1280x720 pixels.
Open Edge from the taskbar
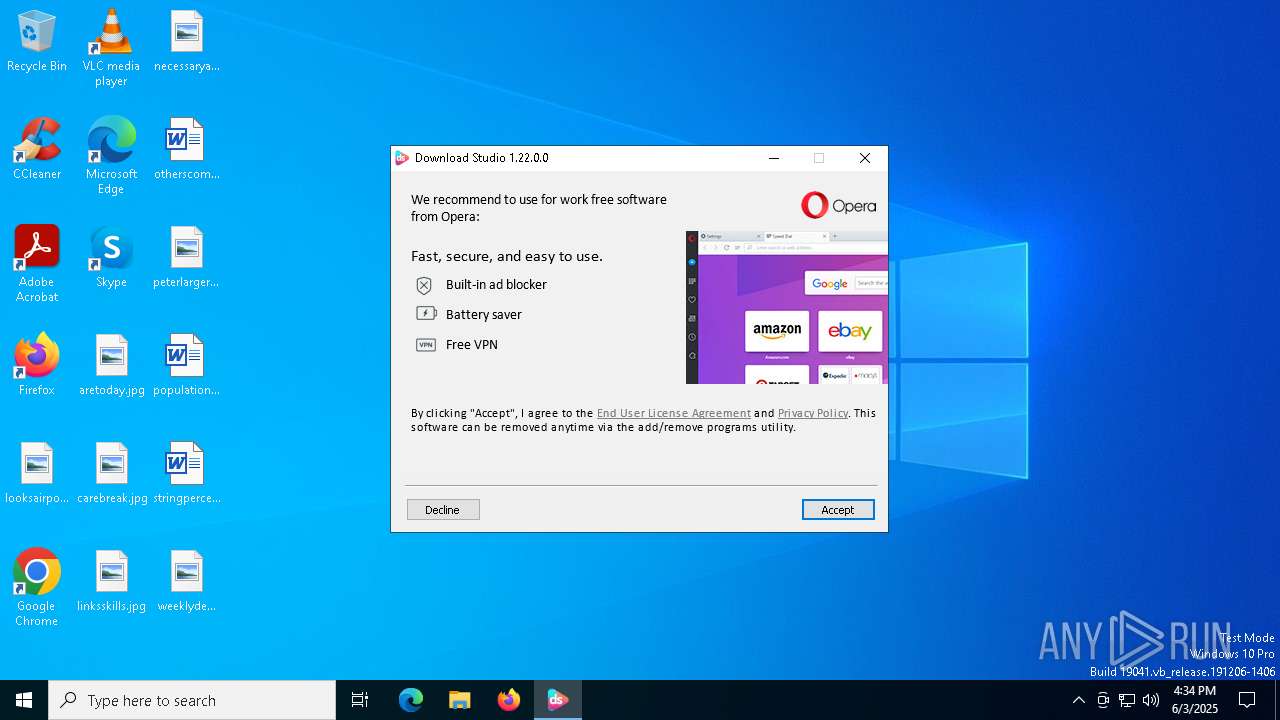[x=411, y=700]
